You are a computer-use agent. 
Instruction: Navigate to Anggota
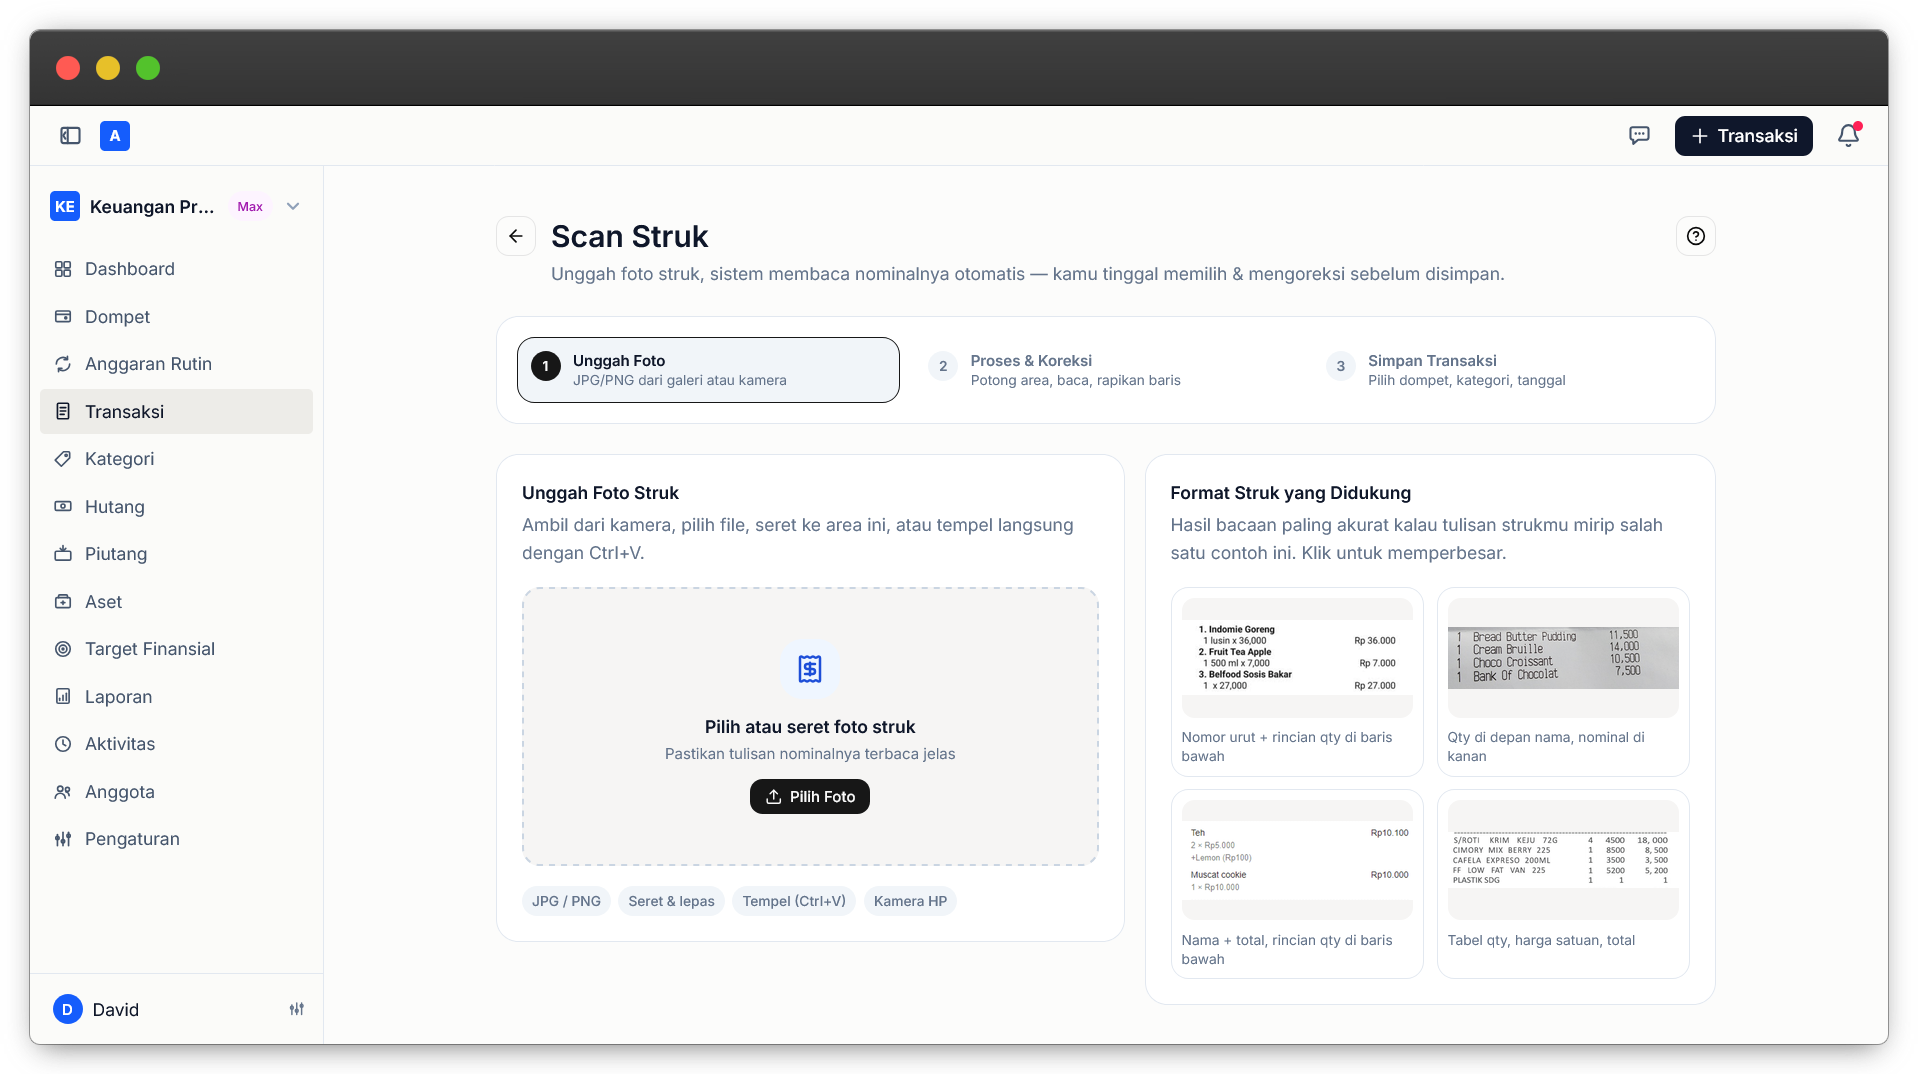click(x=176, y=791)
